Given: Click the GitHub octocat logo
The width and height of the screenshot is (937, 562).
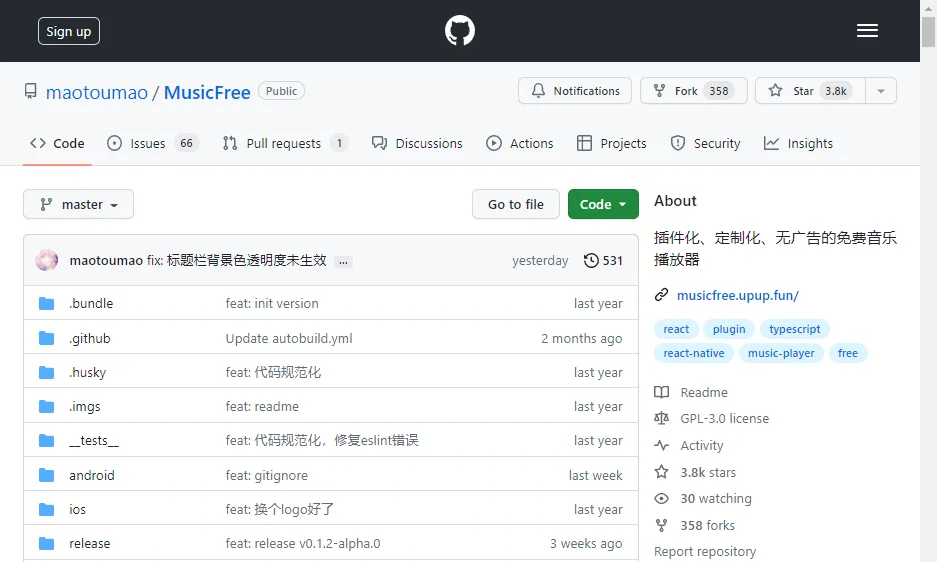Looking at the screenshot, I should coord(460,30).
